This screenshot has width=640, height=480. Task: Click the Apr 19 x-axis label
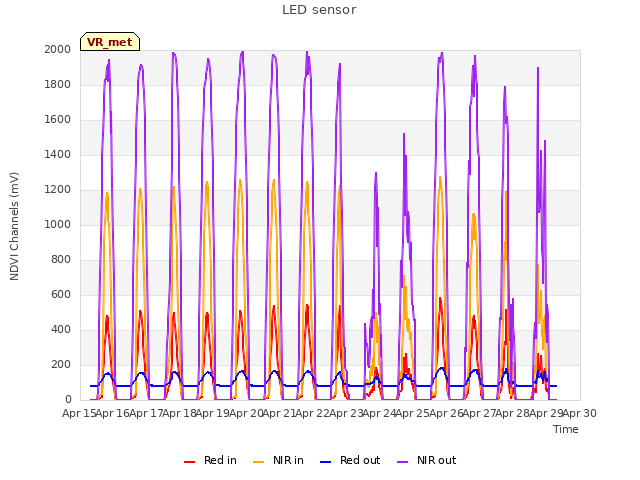pyautogui.click(x=213, y=413)
